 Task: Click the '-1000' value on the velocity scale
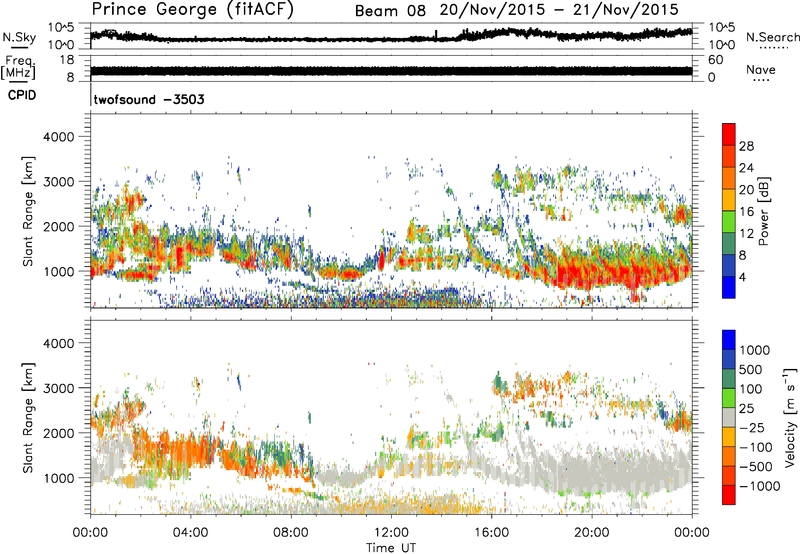760,486
